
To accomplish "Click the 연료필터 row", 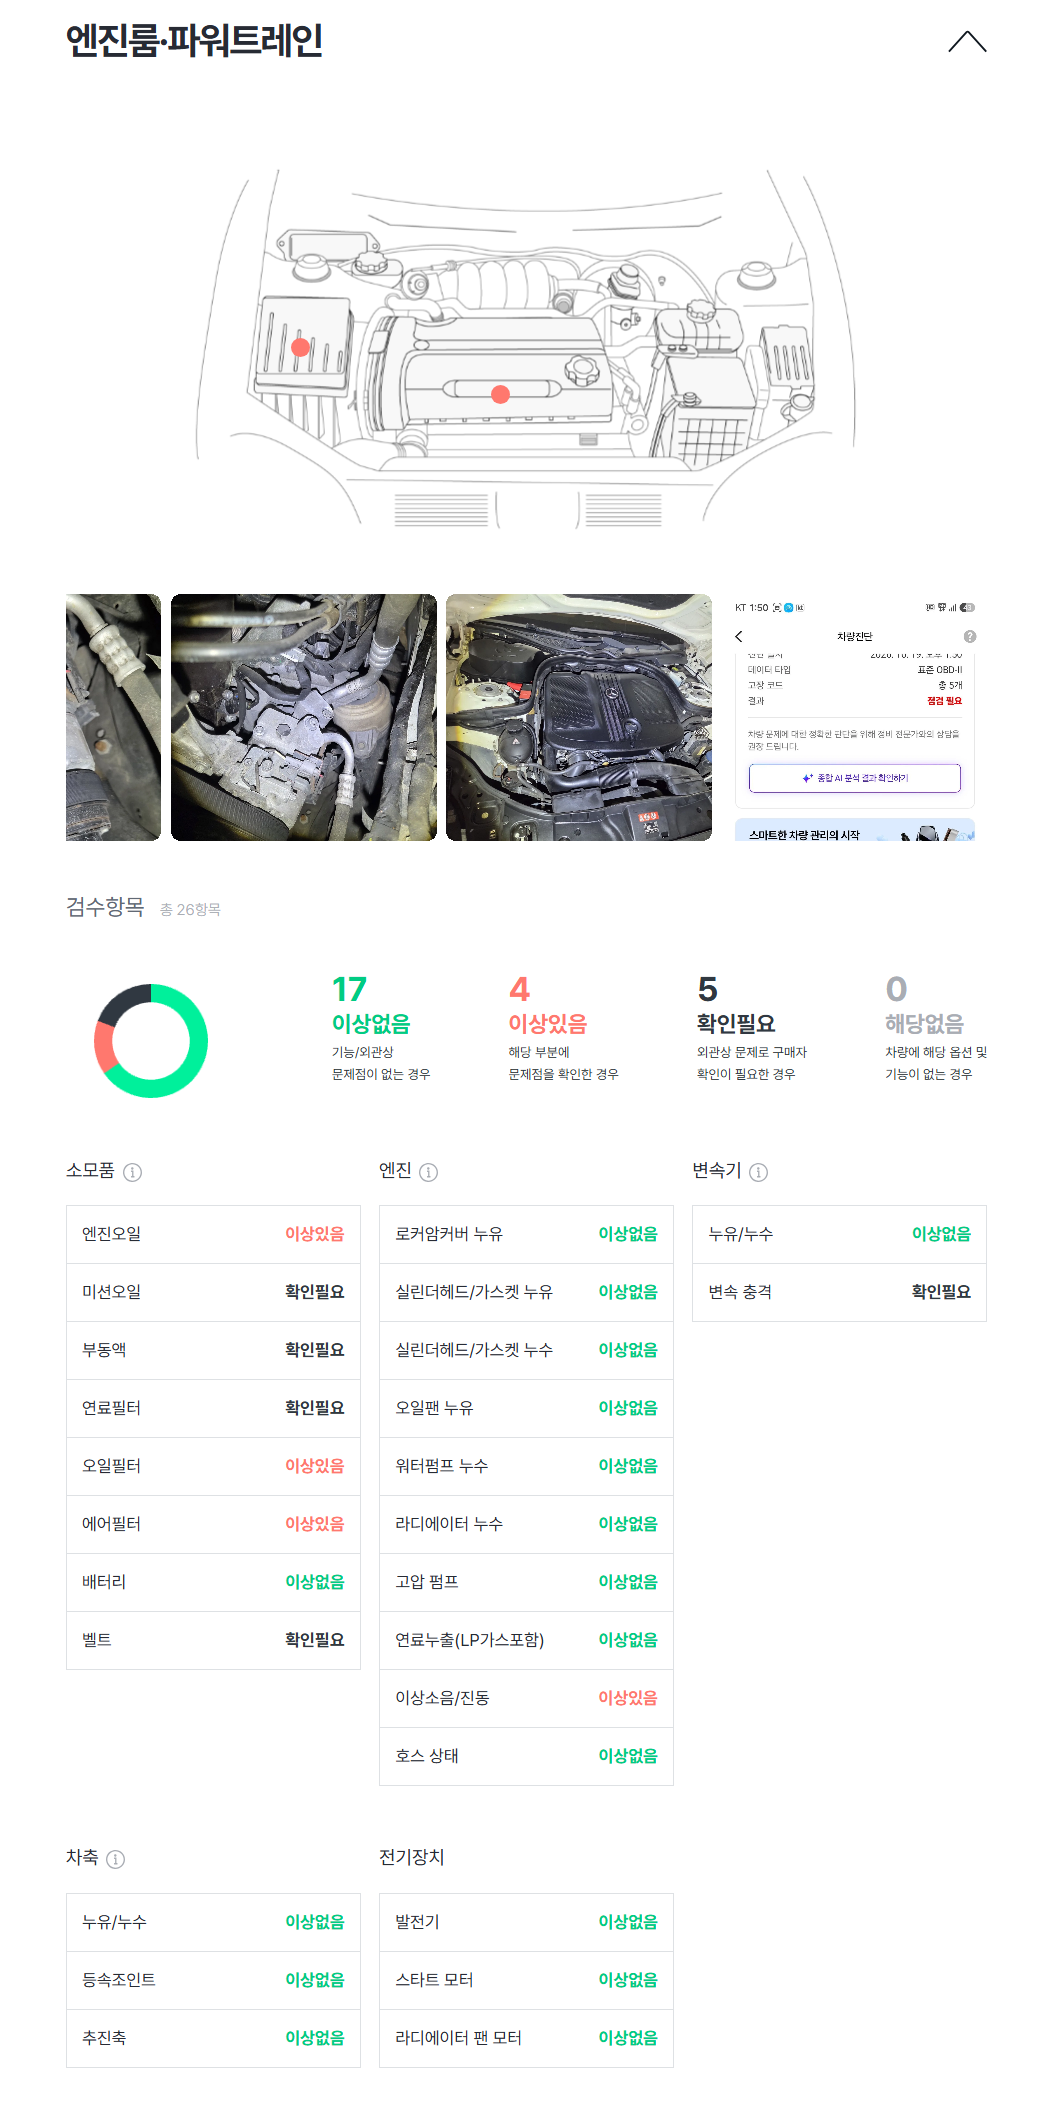I will (213, 1408).
